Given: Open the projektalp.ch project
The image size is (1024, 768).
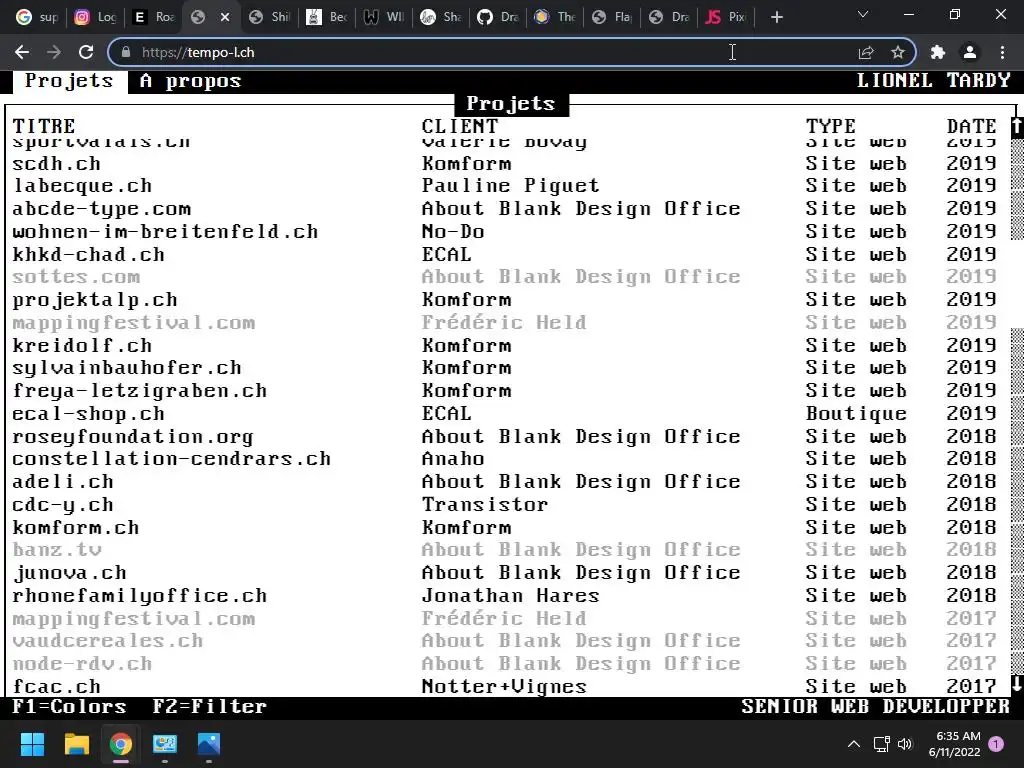Looking at the screenshot, I should pos(95,300).
